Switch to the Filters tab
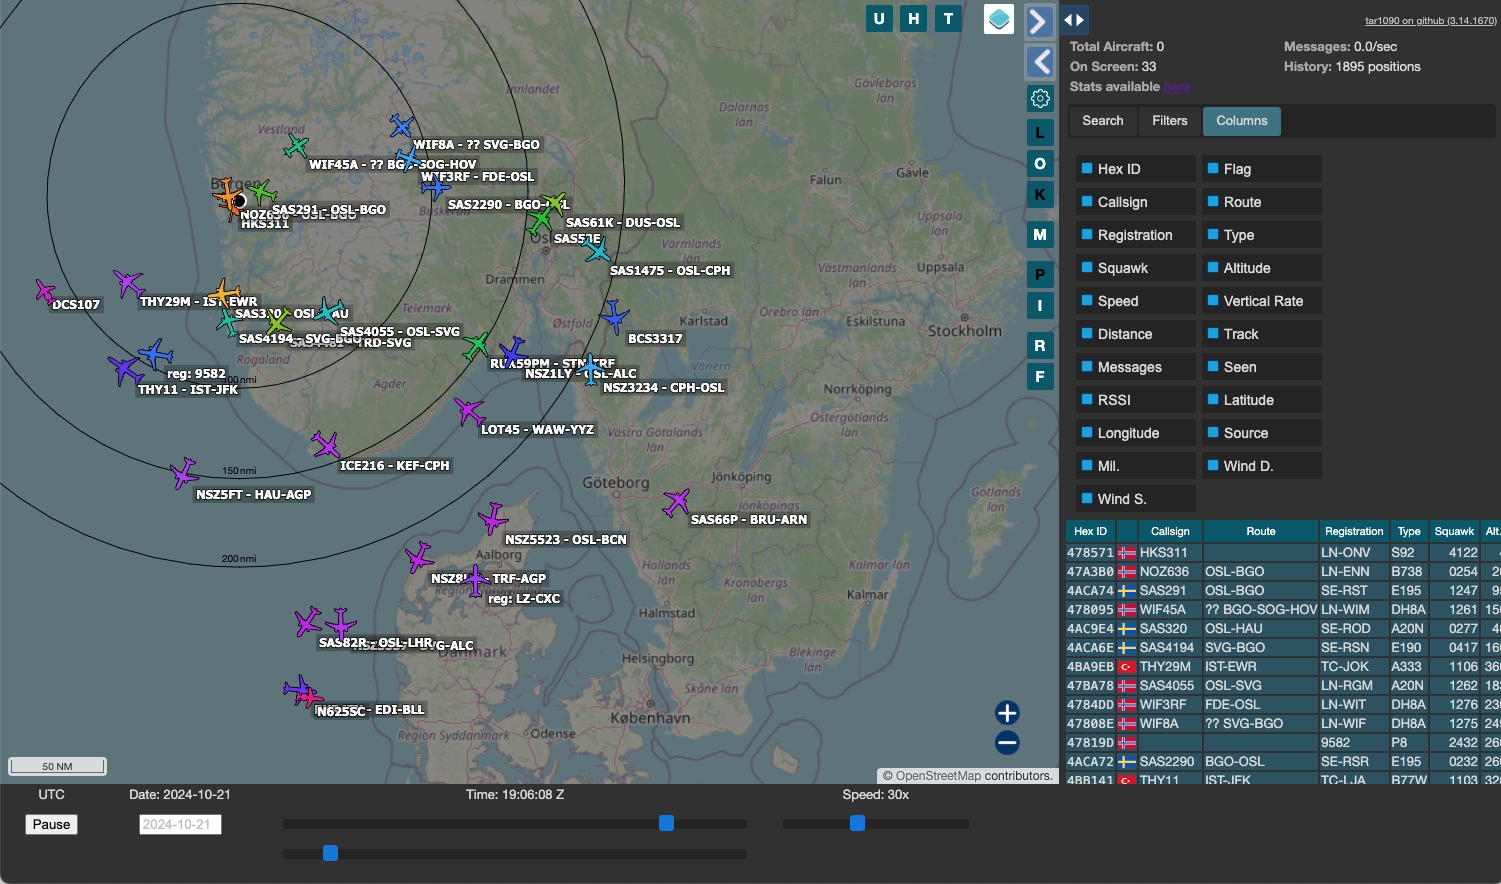 1169,121
